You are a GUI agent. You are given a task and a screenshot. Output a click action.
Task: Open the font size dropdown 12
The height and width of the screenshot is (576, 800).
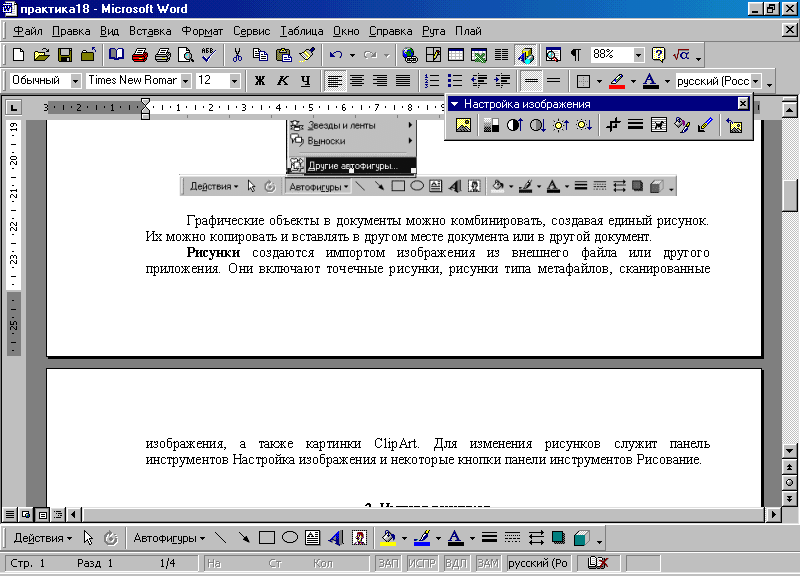tap(234, 81)
